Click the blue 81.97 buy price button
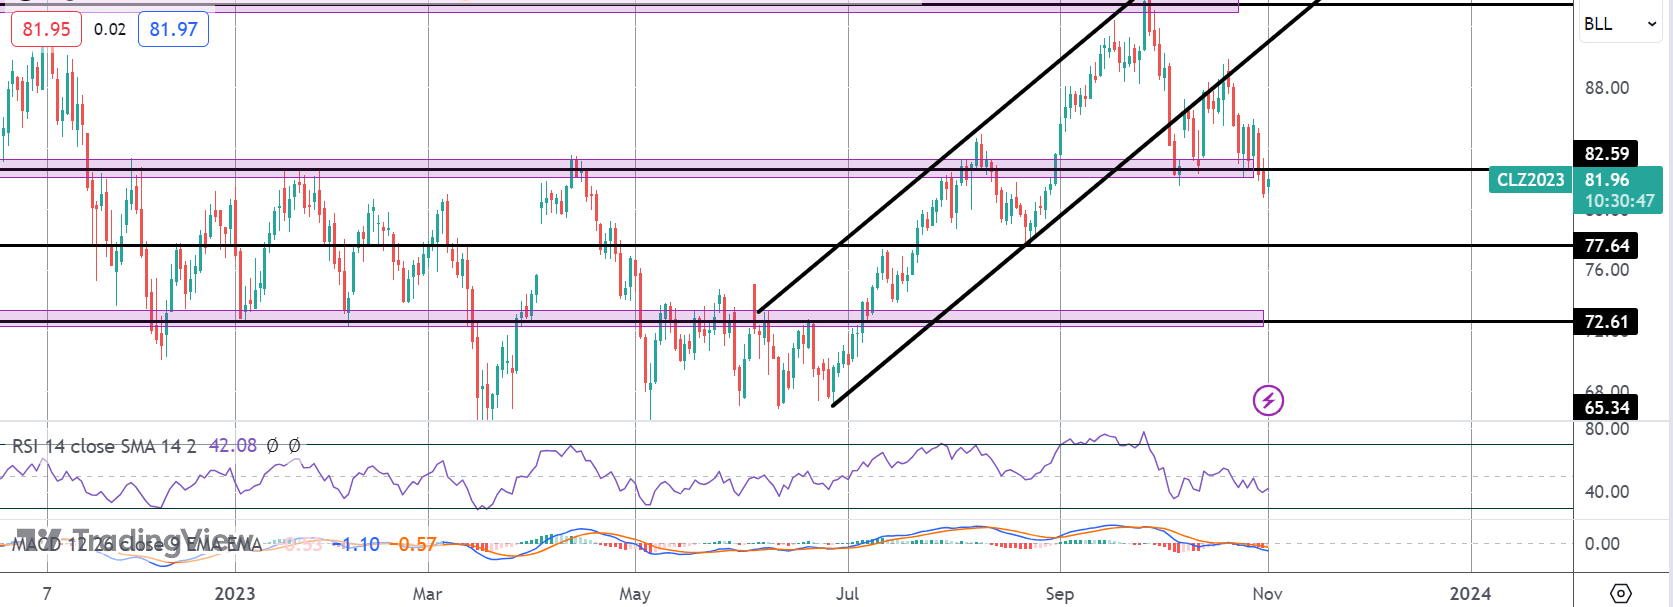Viewport: 1673px width, 607px height. pos(173,29)
